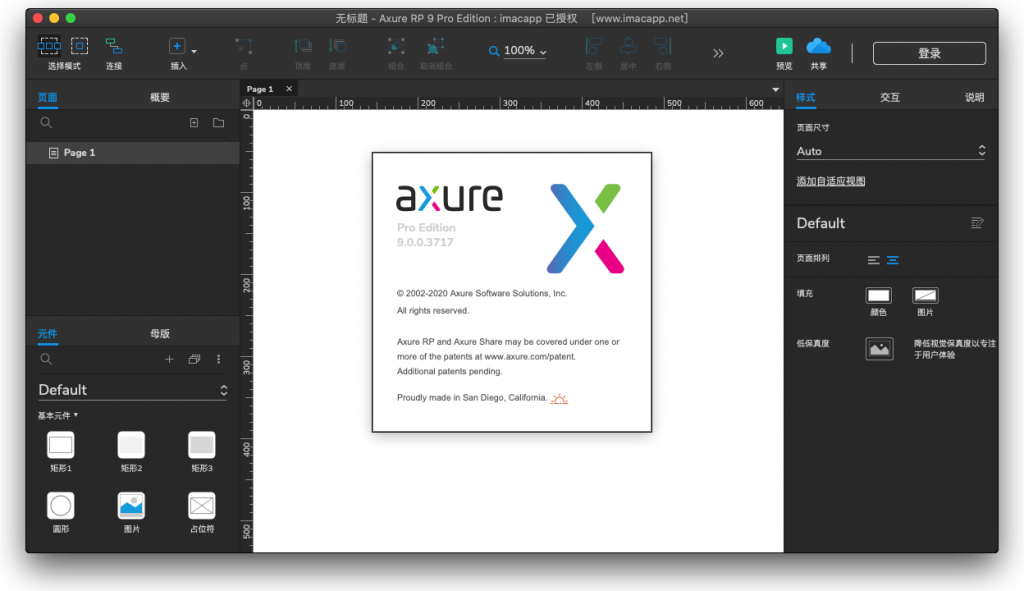Switch to the 交互 interactions tab
Viewport: 1024px width, 591px height.
click(889, 97)
